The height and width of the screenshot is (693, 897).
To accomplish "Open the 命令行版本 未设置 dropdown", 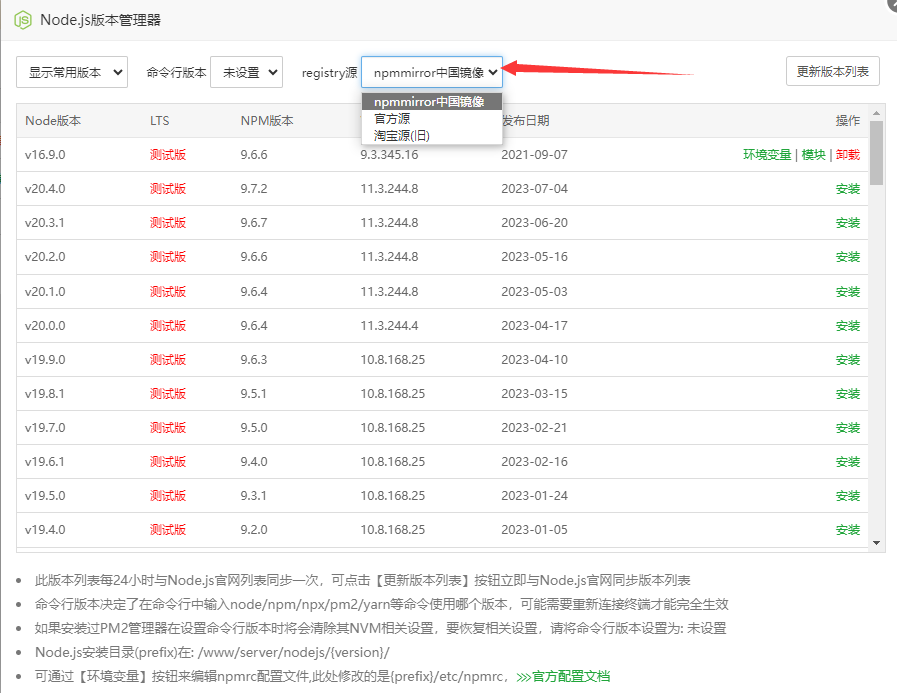I will [x=247, y=72].
